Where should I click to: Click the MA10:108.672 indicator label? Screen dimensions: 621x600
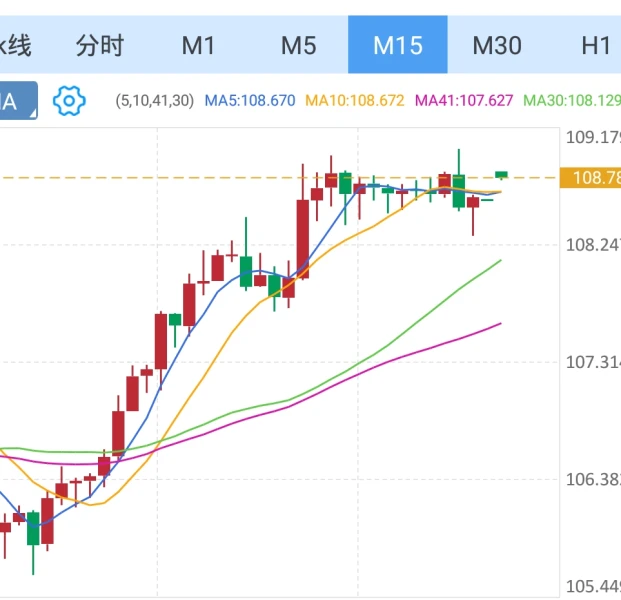pos(354,101)
